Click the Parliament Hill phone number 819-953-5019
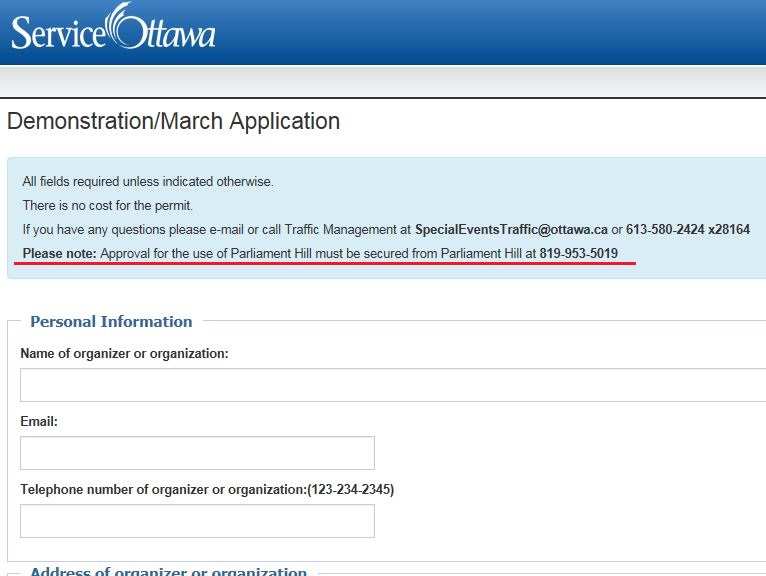 click(578, 253)
